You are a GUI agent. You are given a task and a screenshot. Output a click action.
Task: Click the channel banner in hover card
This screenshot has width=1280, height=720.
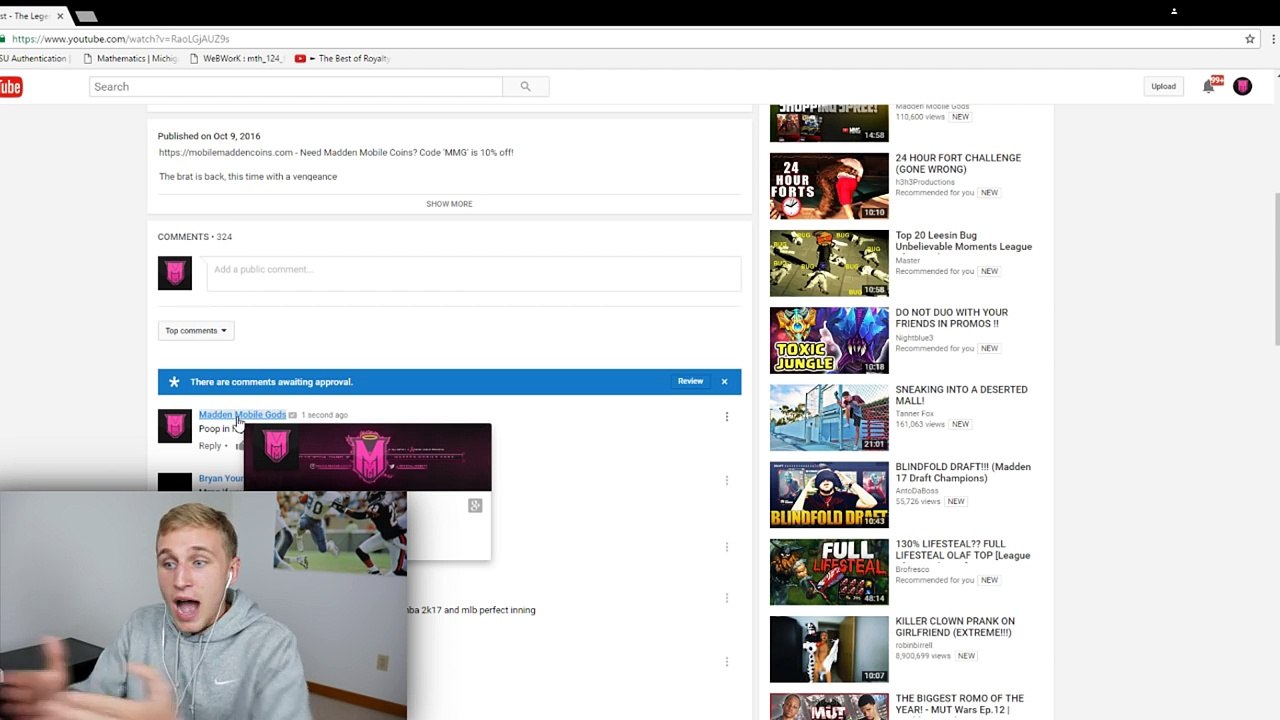(x=367, y=458)
